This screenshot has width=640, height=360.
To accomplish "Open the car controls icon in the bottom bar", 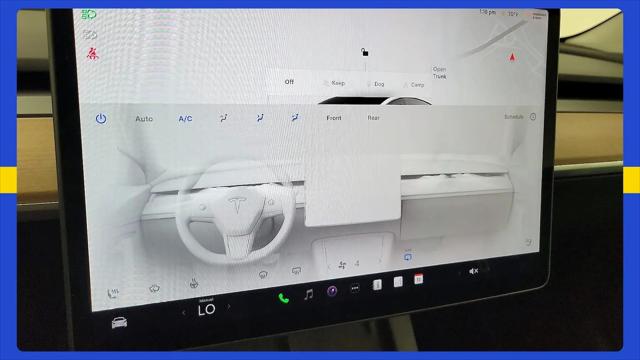I will (119, 323).
